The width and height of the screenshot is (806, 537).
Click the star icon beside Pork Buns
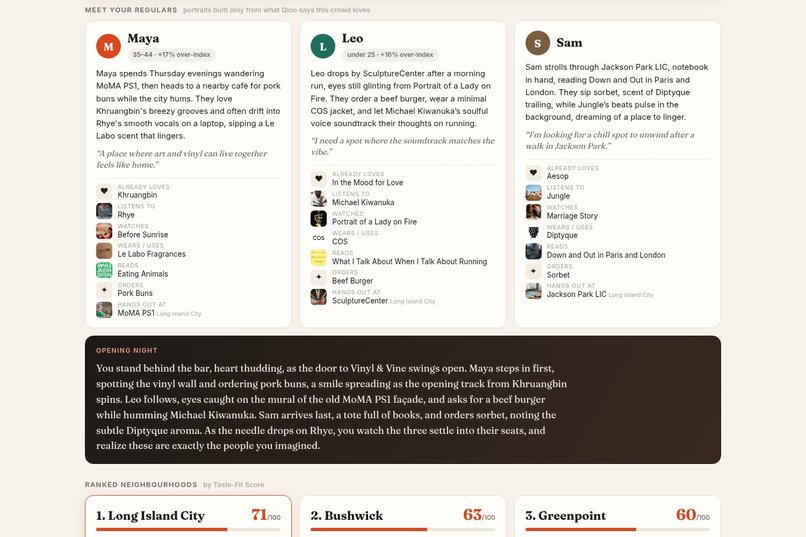pyautogui.click(x=104, y=290)
